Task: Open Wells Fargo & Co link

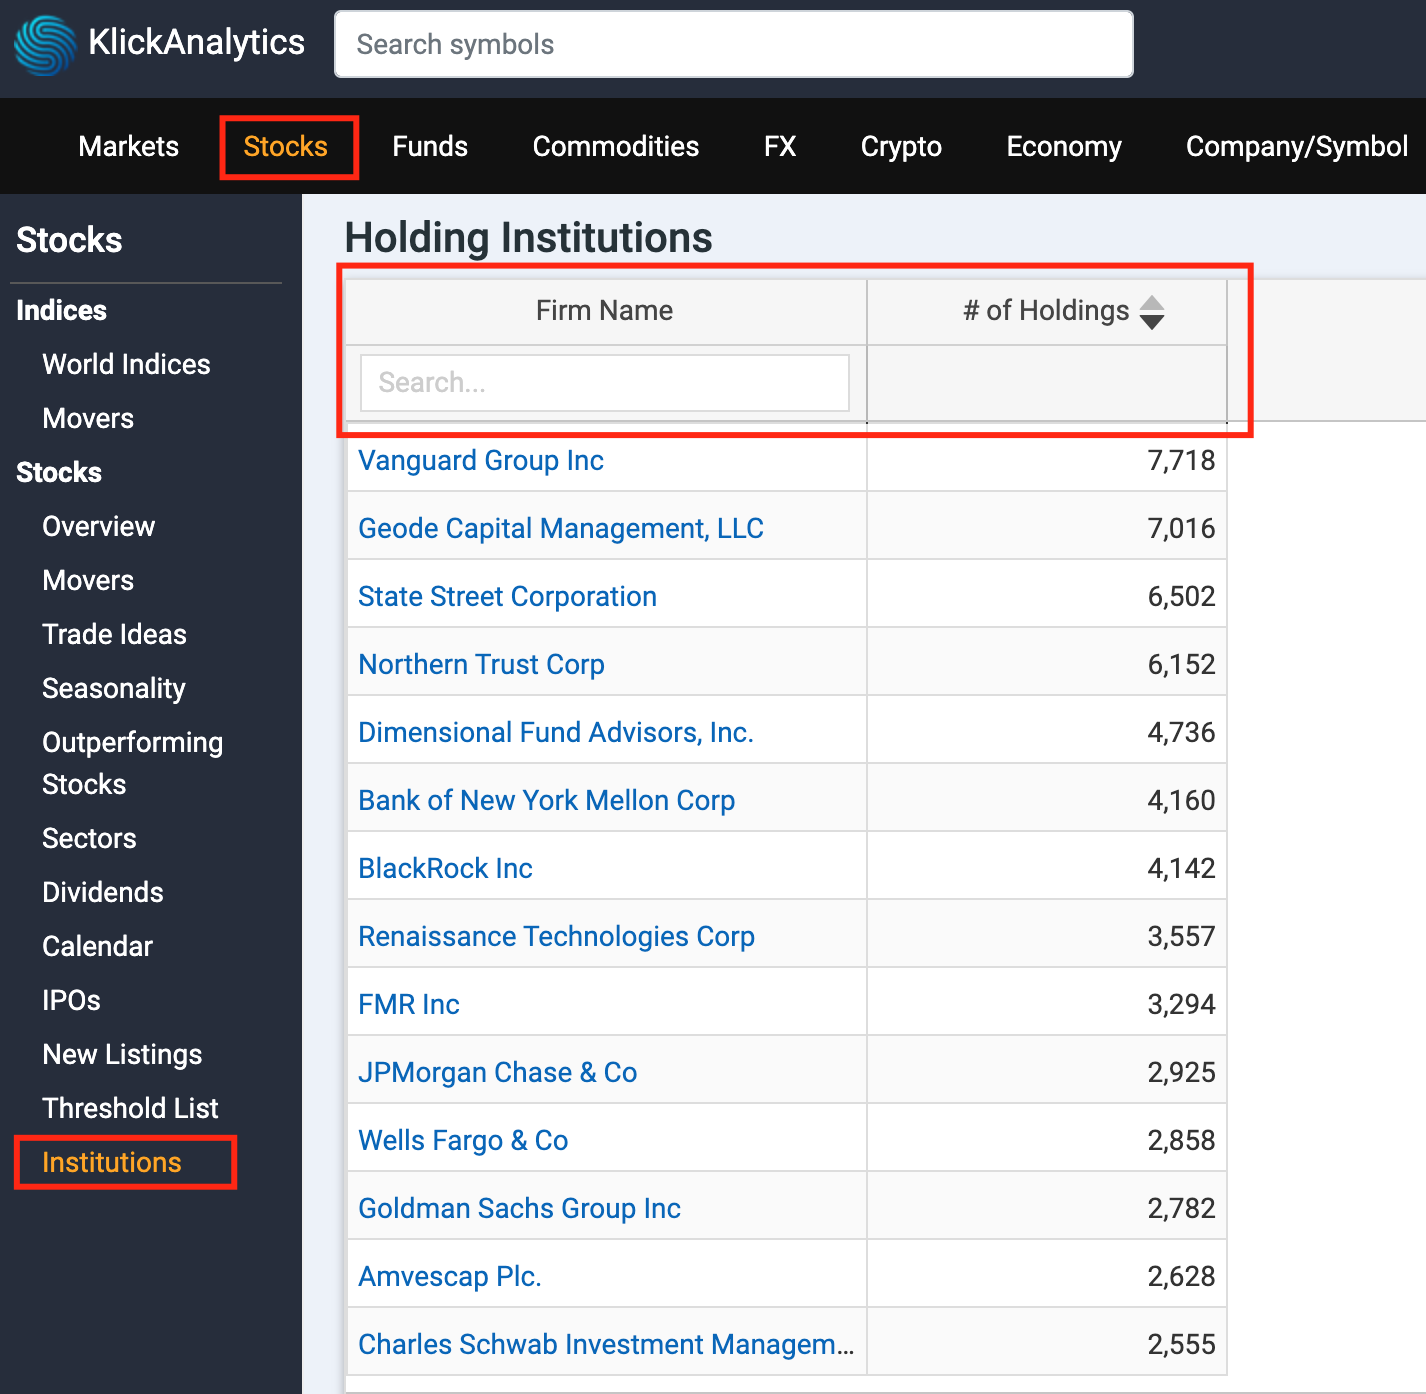Action: tap(463, 1140)
